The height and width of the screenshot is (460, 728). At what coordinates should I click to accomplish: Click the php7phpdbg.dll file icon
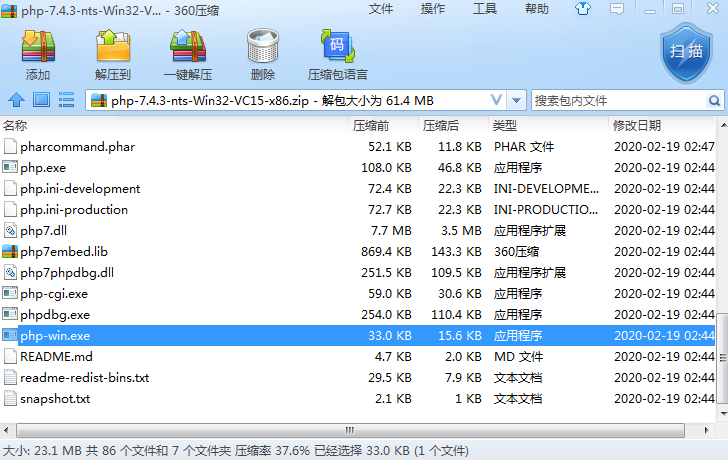pos(10,272)
